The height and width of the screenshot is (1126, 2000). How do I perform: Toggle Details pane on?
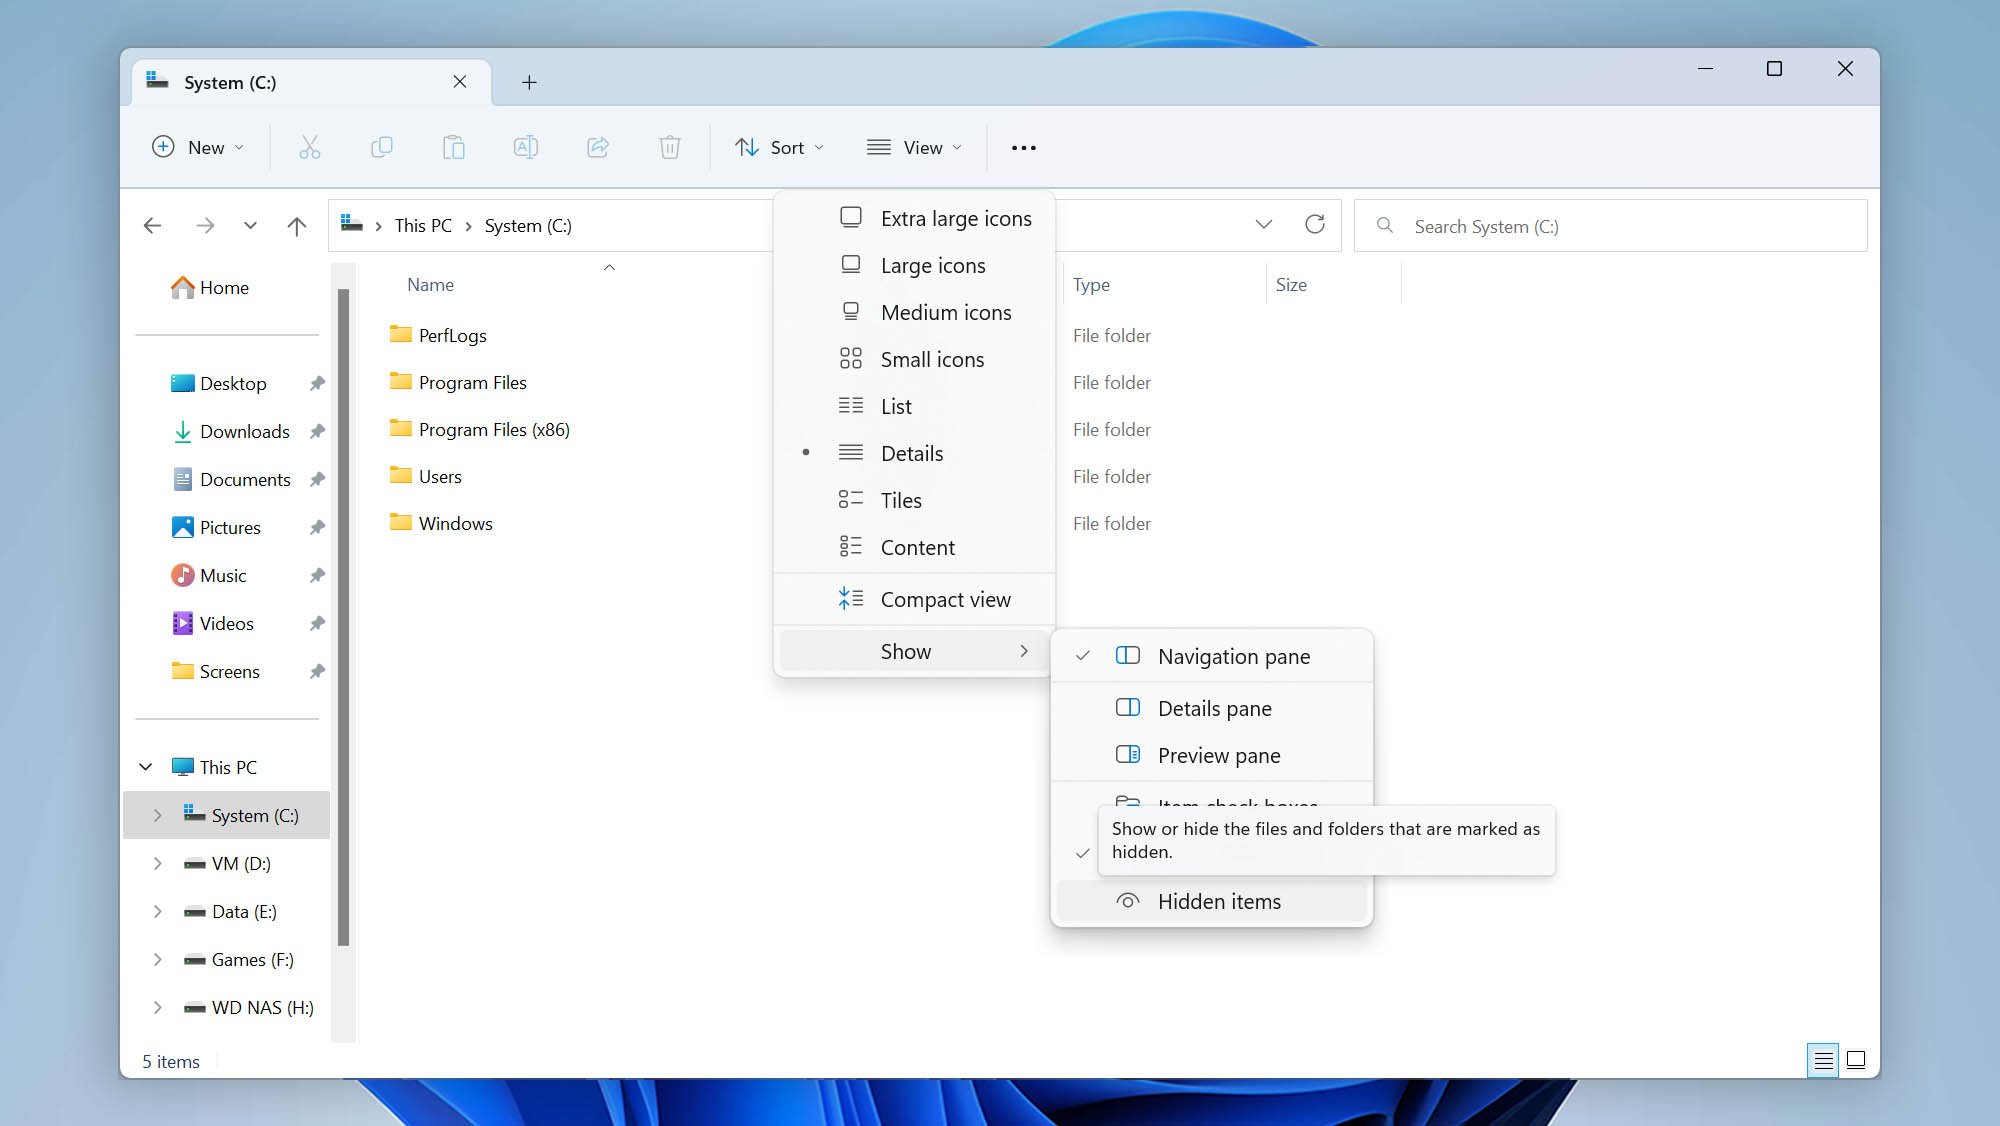tap(1212, 709)
